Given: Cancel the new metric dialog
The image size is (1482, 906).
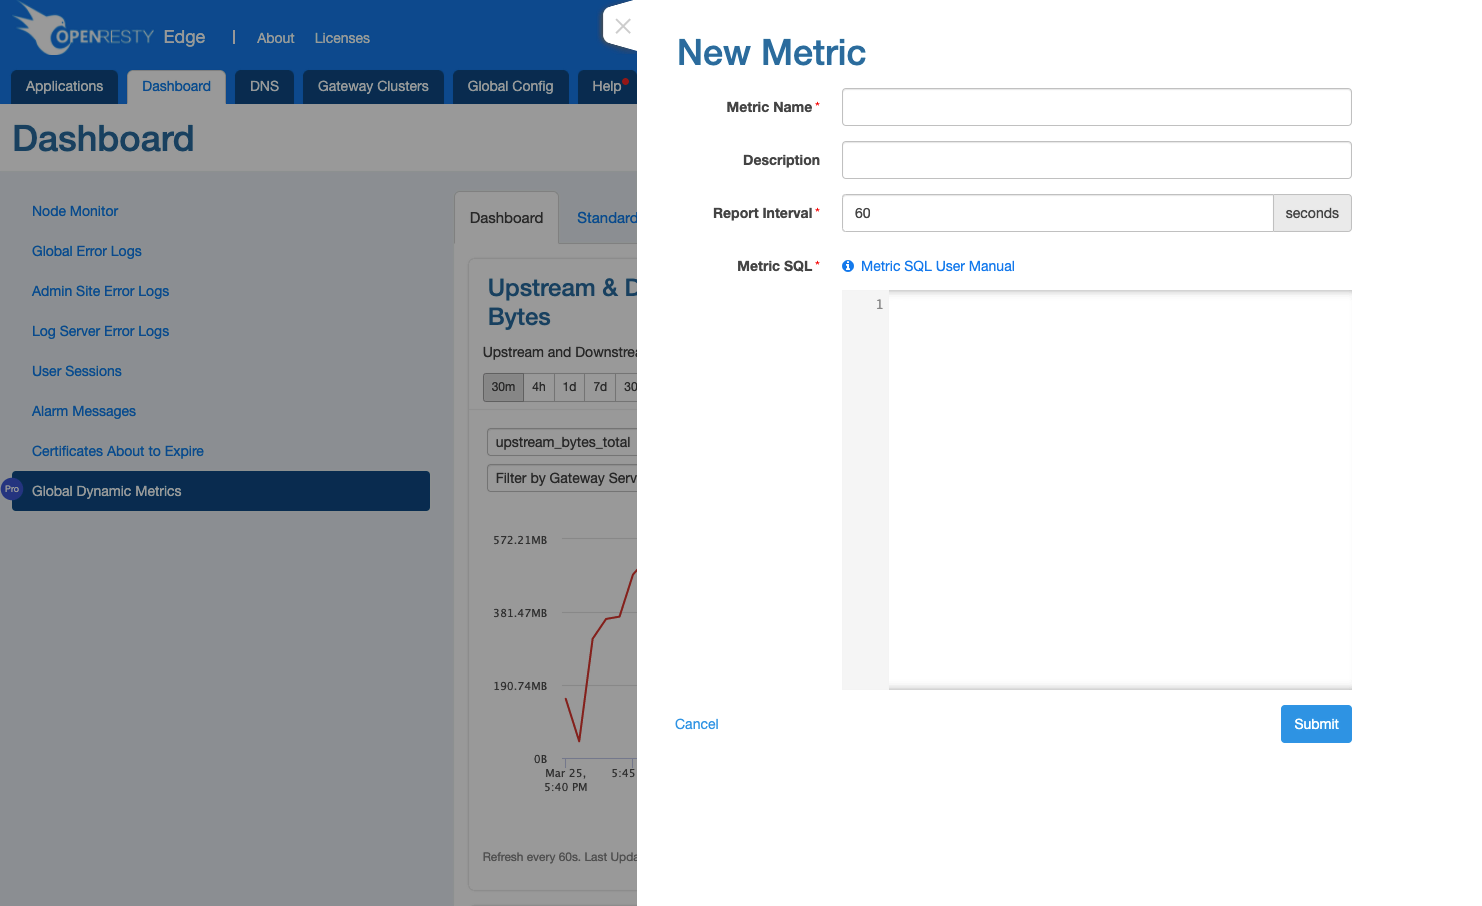Looking at the screenshot, I should (696, 724).
